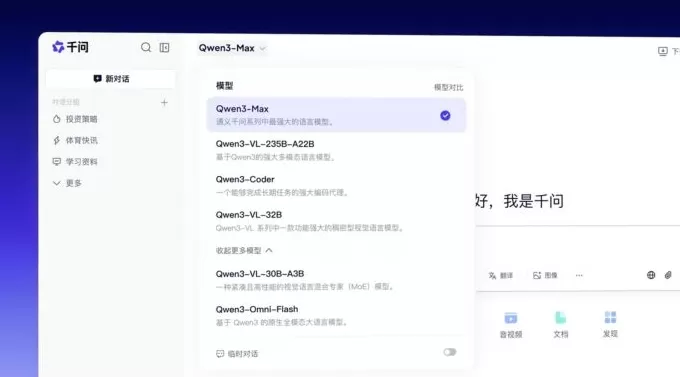Click the download icon at top right
This screenshot has height=377, width=680.
[662, 52]
